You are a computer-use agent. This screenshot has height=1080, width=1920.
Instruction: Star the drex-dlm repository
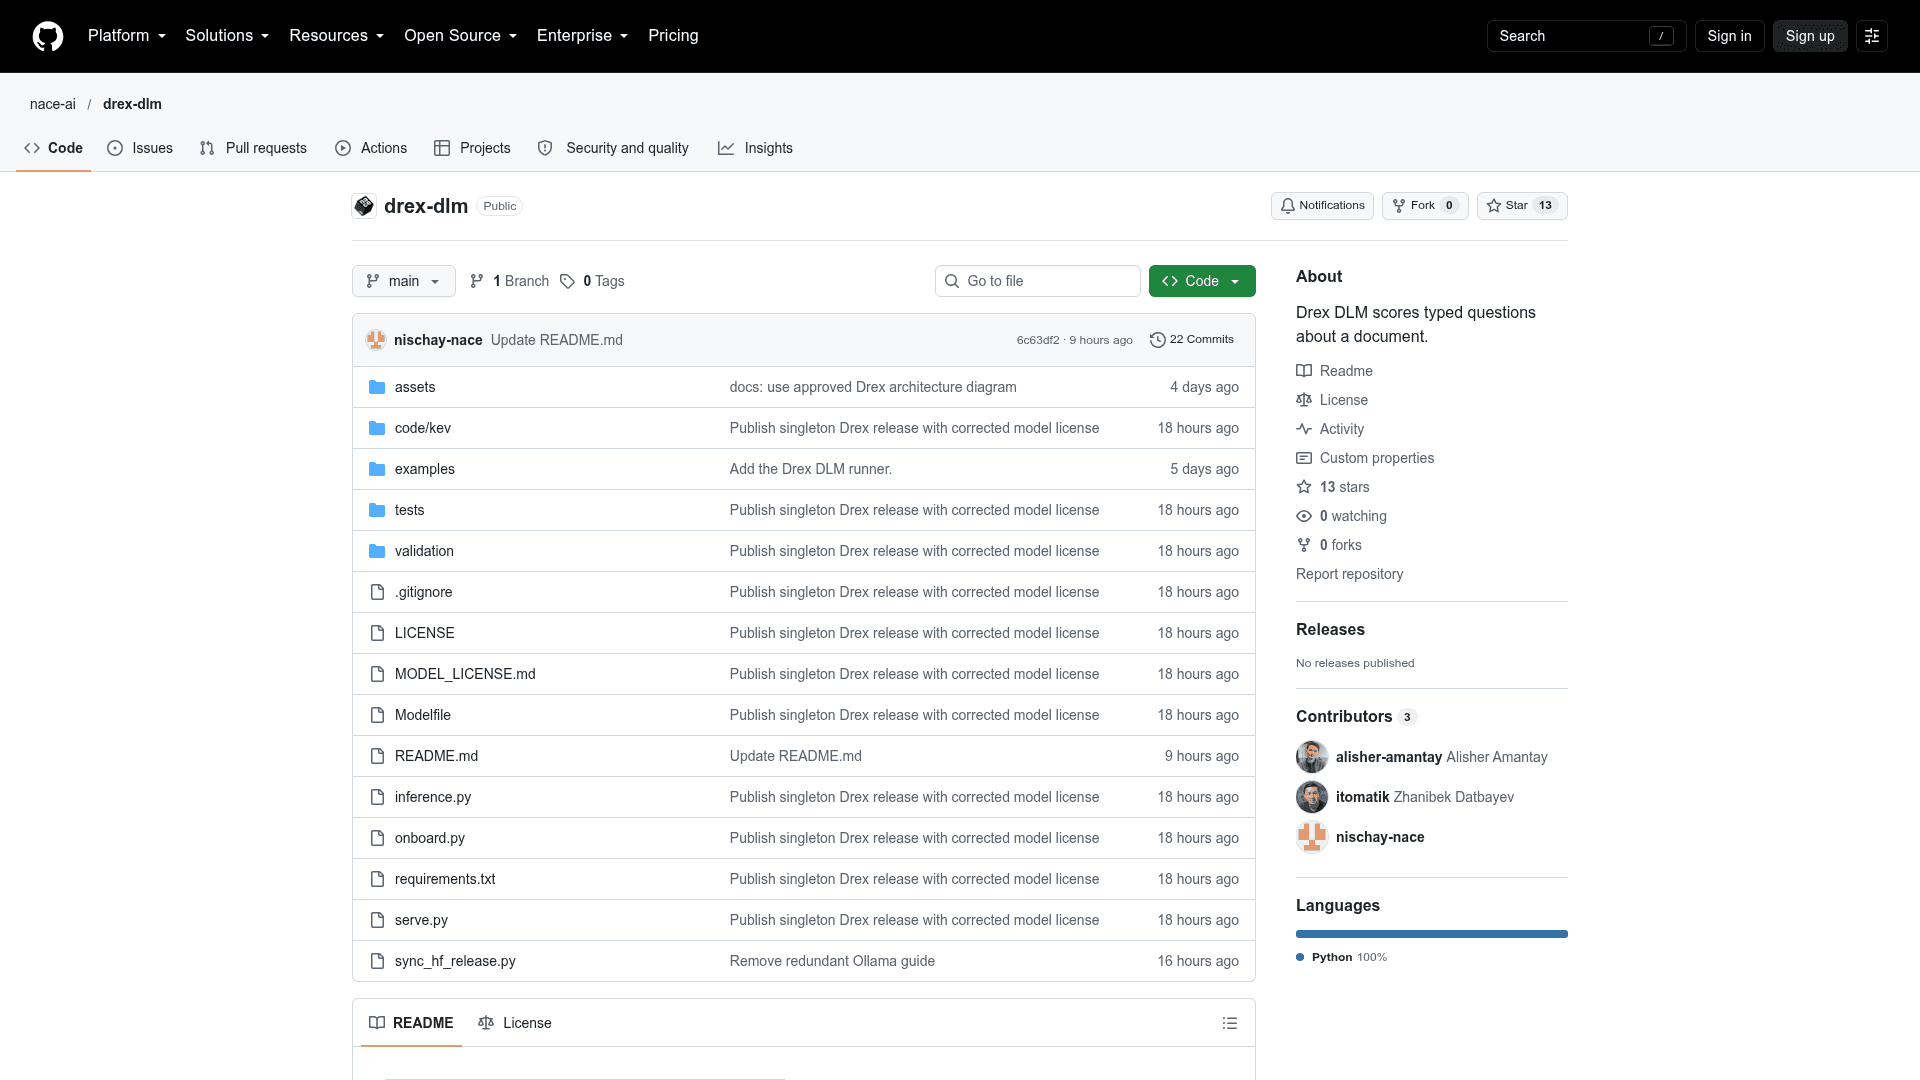(x=1522, y=206)
